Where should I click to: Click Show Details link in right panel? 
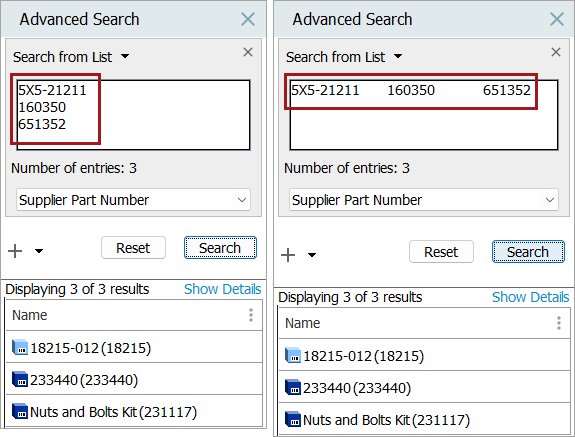coord(531,297)
